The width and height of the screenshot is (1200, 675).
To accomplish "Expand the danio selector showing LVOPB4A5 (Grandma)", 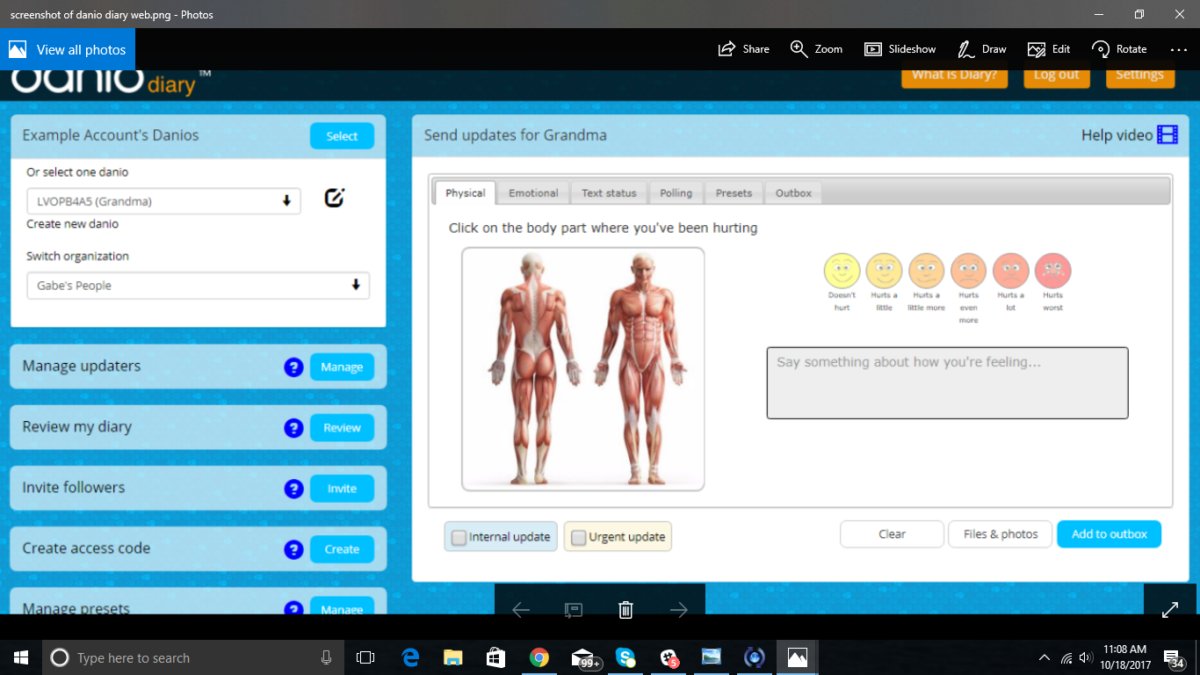I will point(163,201).
